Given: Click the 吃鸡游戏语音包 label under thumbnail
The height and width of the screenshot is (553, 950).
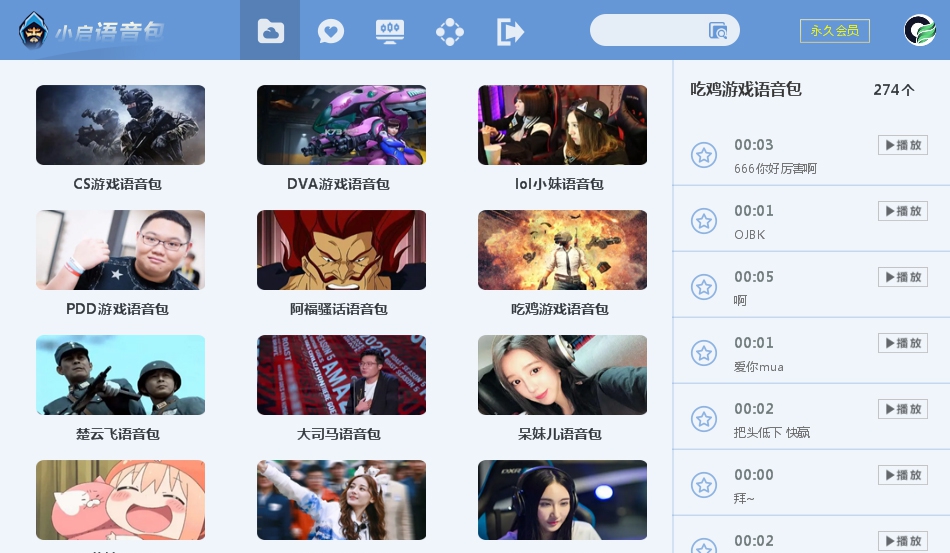Looking at the screenshot, I should pos(560,309).
